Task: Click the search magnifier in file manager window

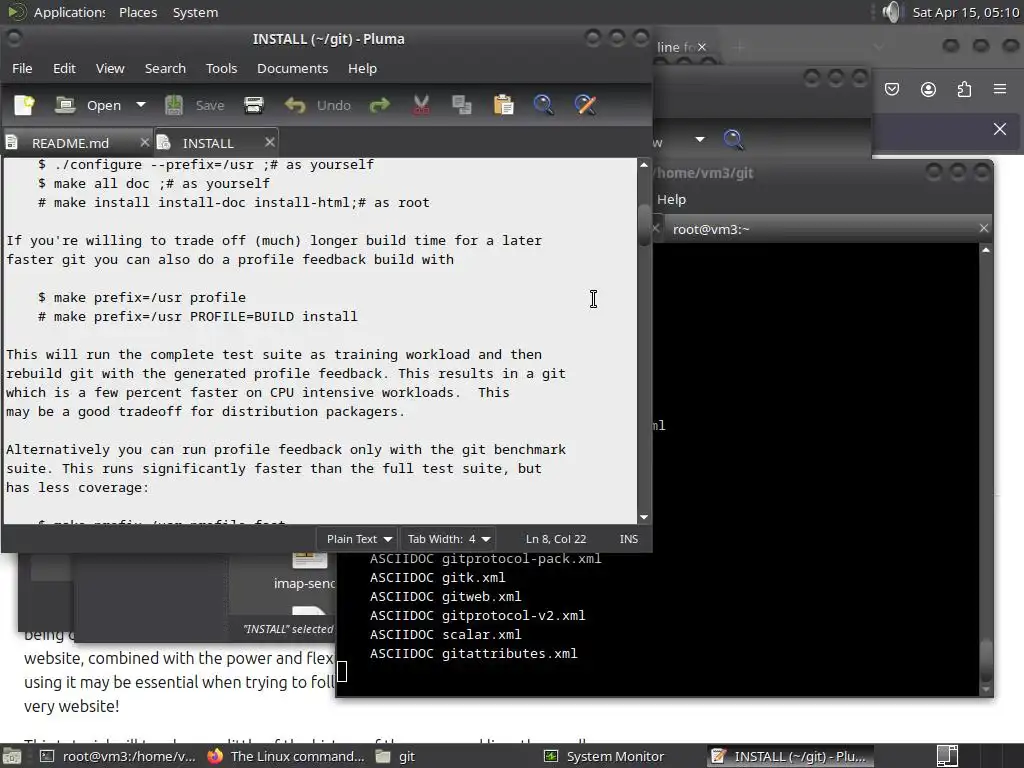Action: click(733, 139)
